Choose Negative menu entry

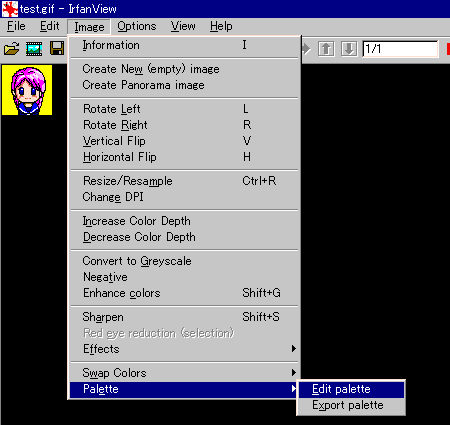point(184,277)
